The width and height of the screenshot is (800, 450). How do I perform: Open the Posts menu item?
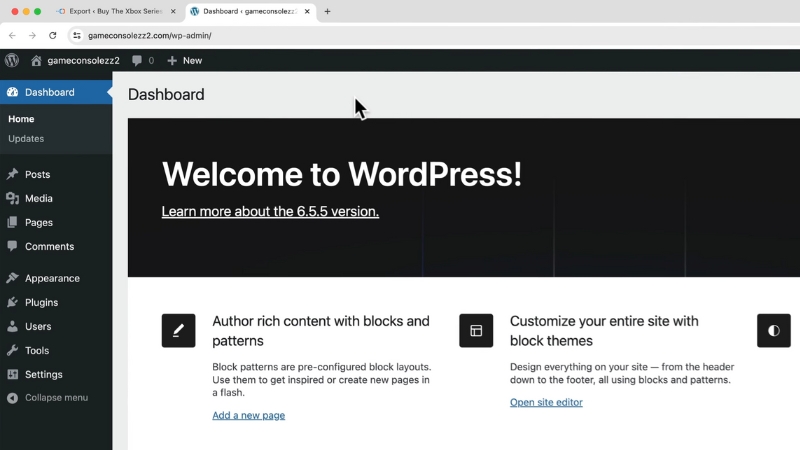(x=37, y=174)
